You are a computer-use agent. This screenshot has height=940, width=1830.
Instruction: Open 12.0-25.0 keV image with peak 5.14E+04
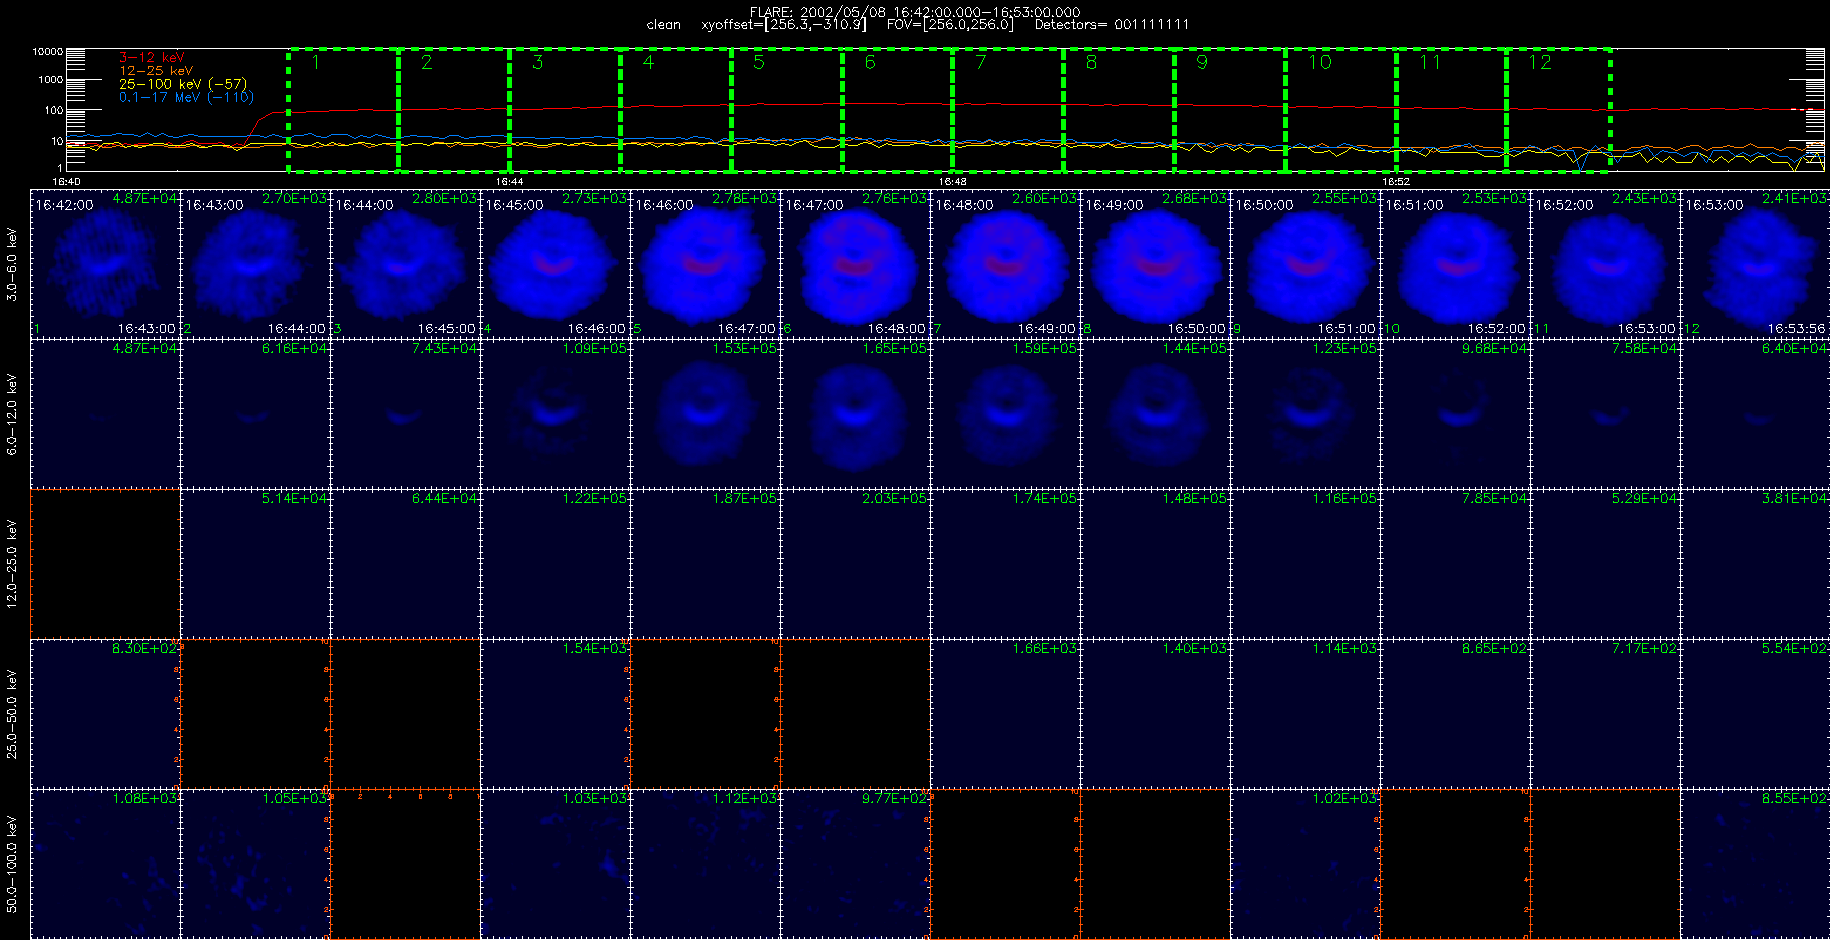(x=255, y=564)
